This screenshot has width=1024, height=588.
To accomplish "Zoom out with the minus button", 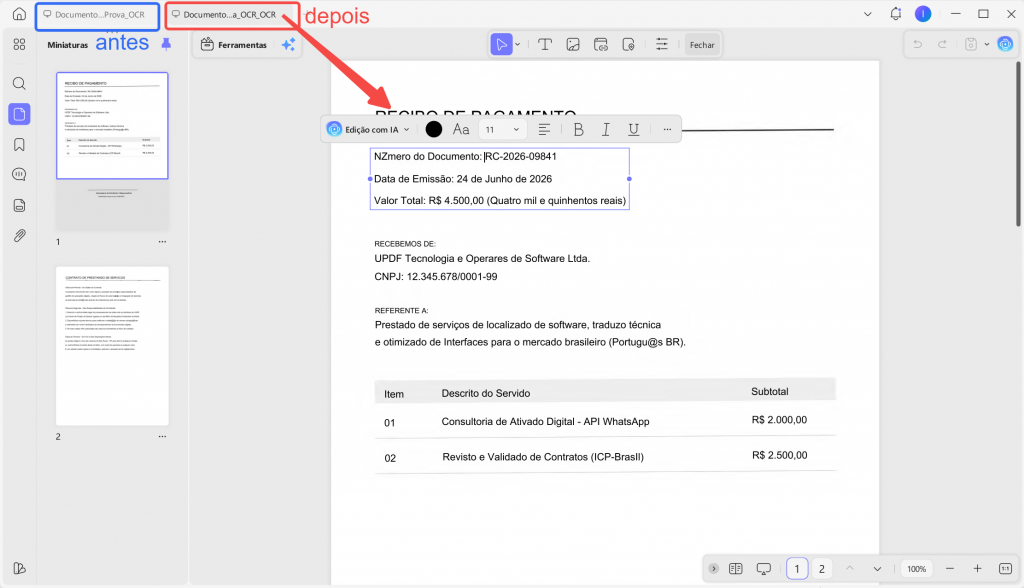I will 950,569.
